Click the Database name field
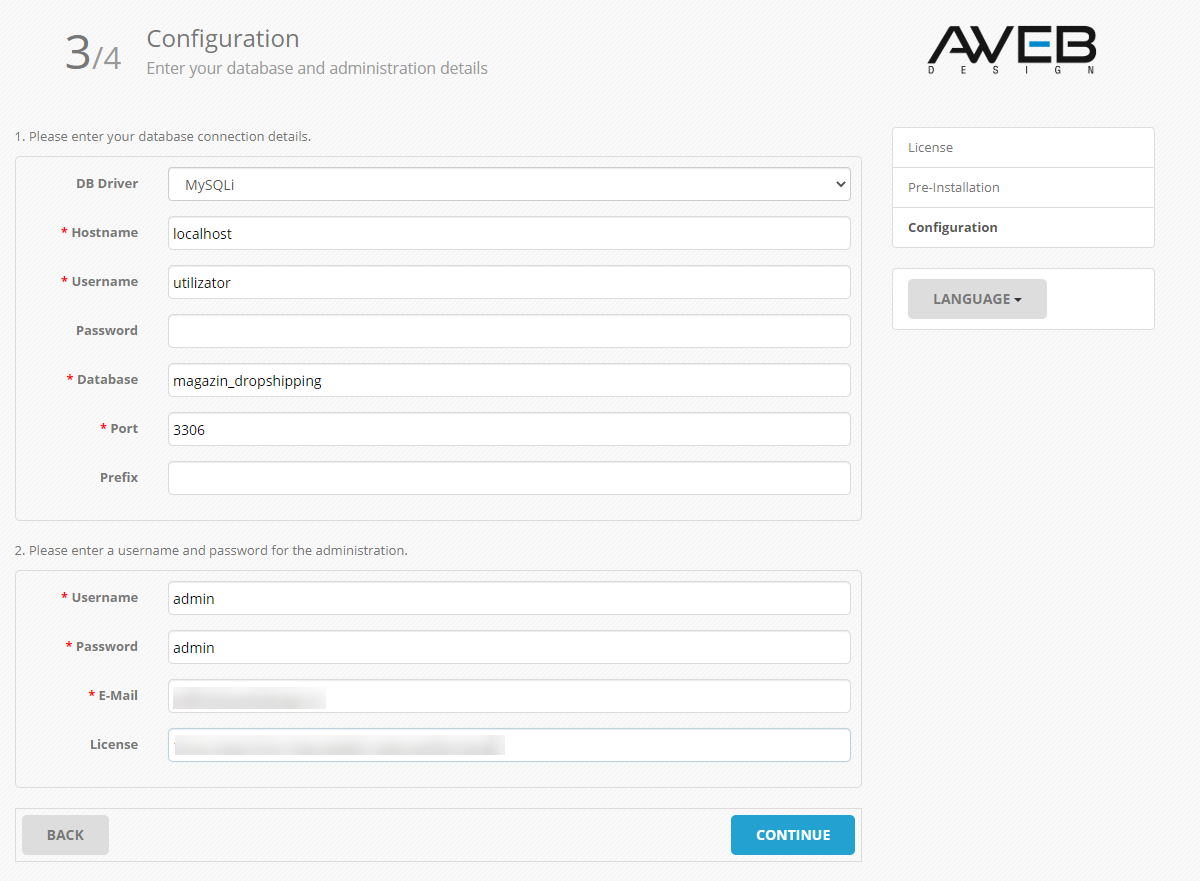Viewport: 1200px width, 881px height. (x=509, y=380)
